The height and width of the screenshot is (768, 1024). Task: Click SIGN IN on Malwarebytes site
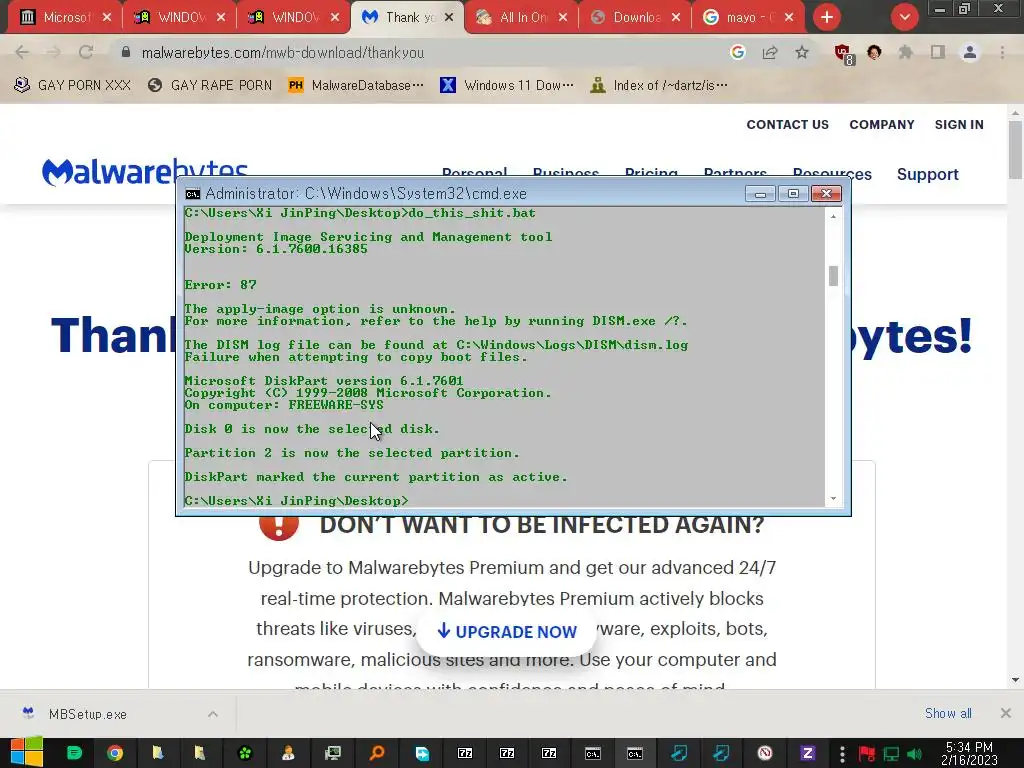pos(959,125)
